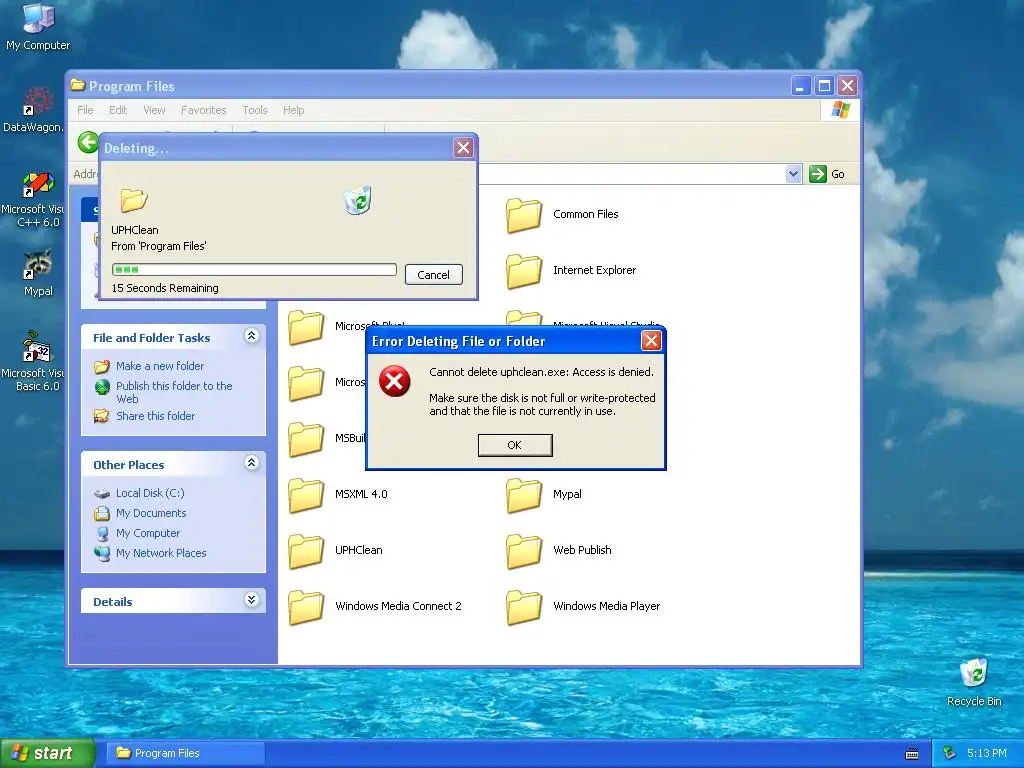Go to My Documents
This screenshot has height=768, width=1024.
point(151,513)
